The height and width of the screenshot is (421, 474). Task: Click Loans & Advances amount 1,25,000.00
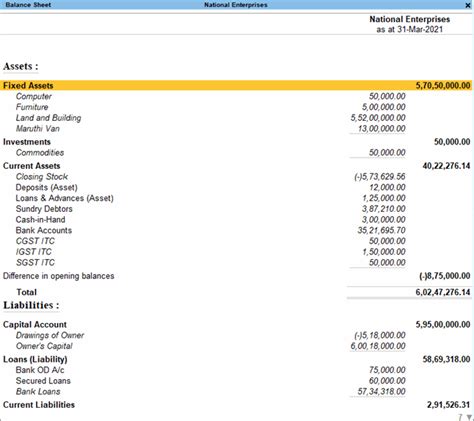click(x=384, y=198)
